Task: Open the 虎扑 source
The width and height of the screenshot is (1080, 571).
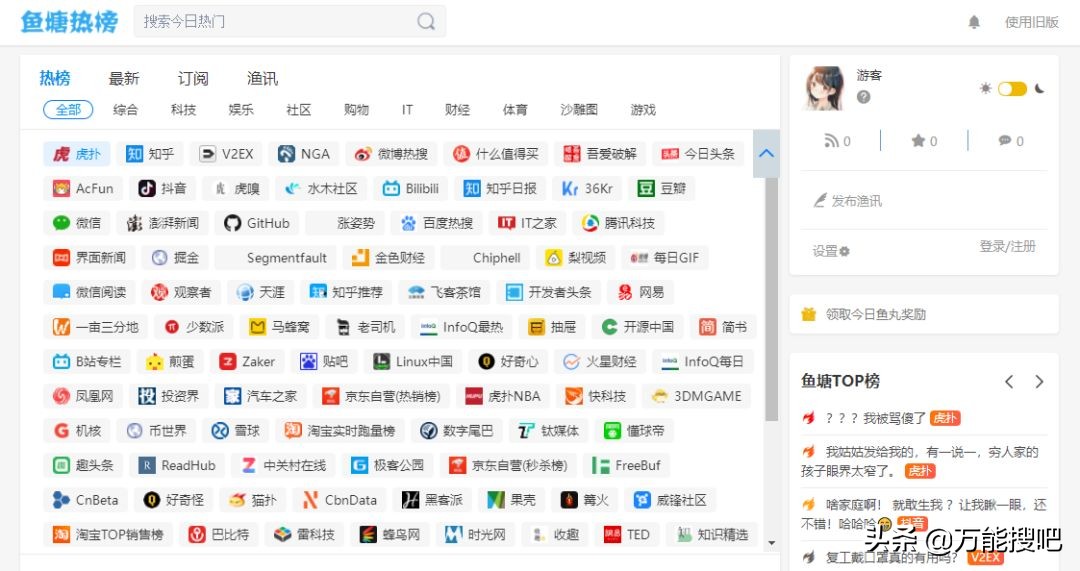Action: [x=77, y=154]
